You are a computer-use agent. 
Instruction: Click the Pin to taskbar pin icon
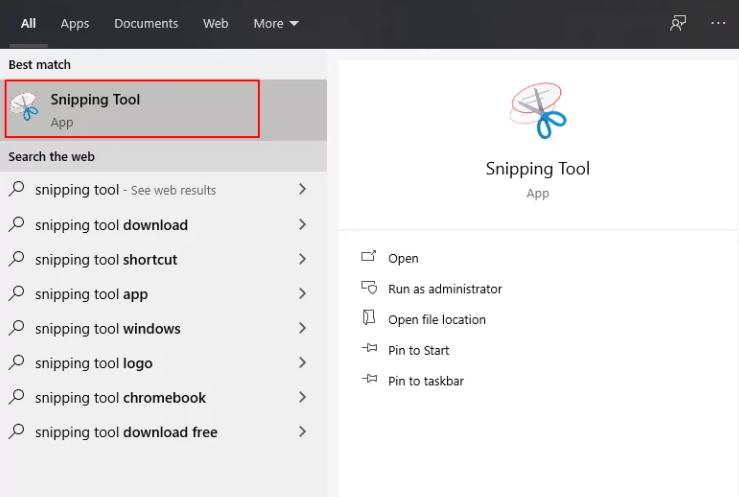[x=370, y=379]
